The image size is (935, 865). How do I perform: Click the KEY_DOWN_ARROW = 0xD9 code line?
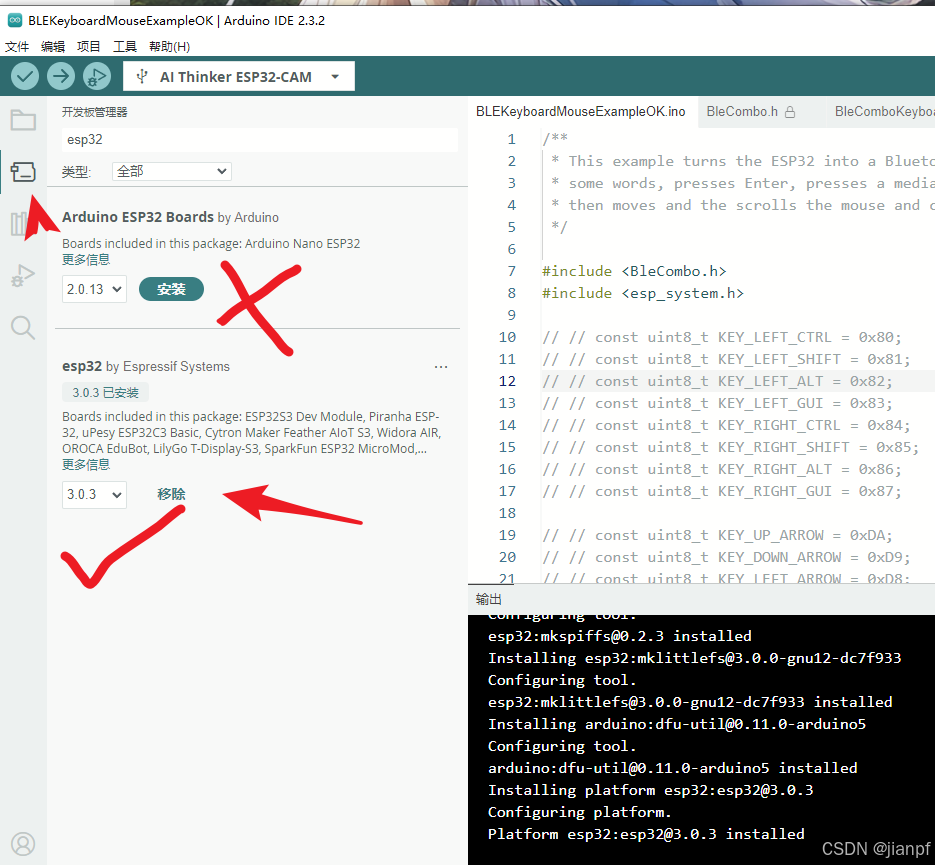click(726, 557)
